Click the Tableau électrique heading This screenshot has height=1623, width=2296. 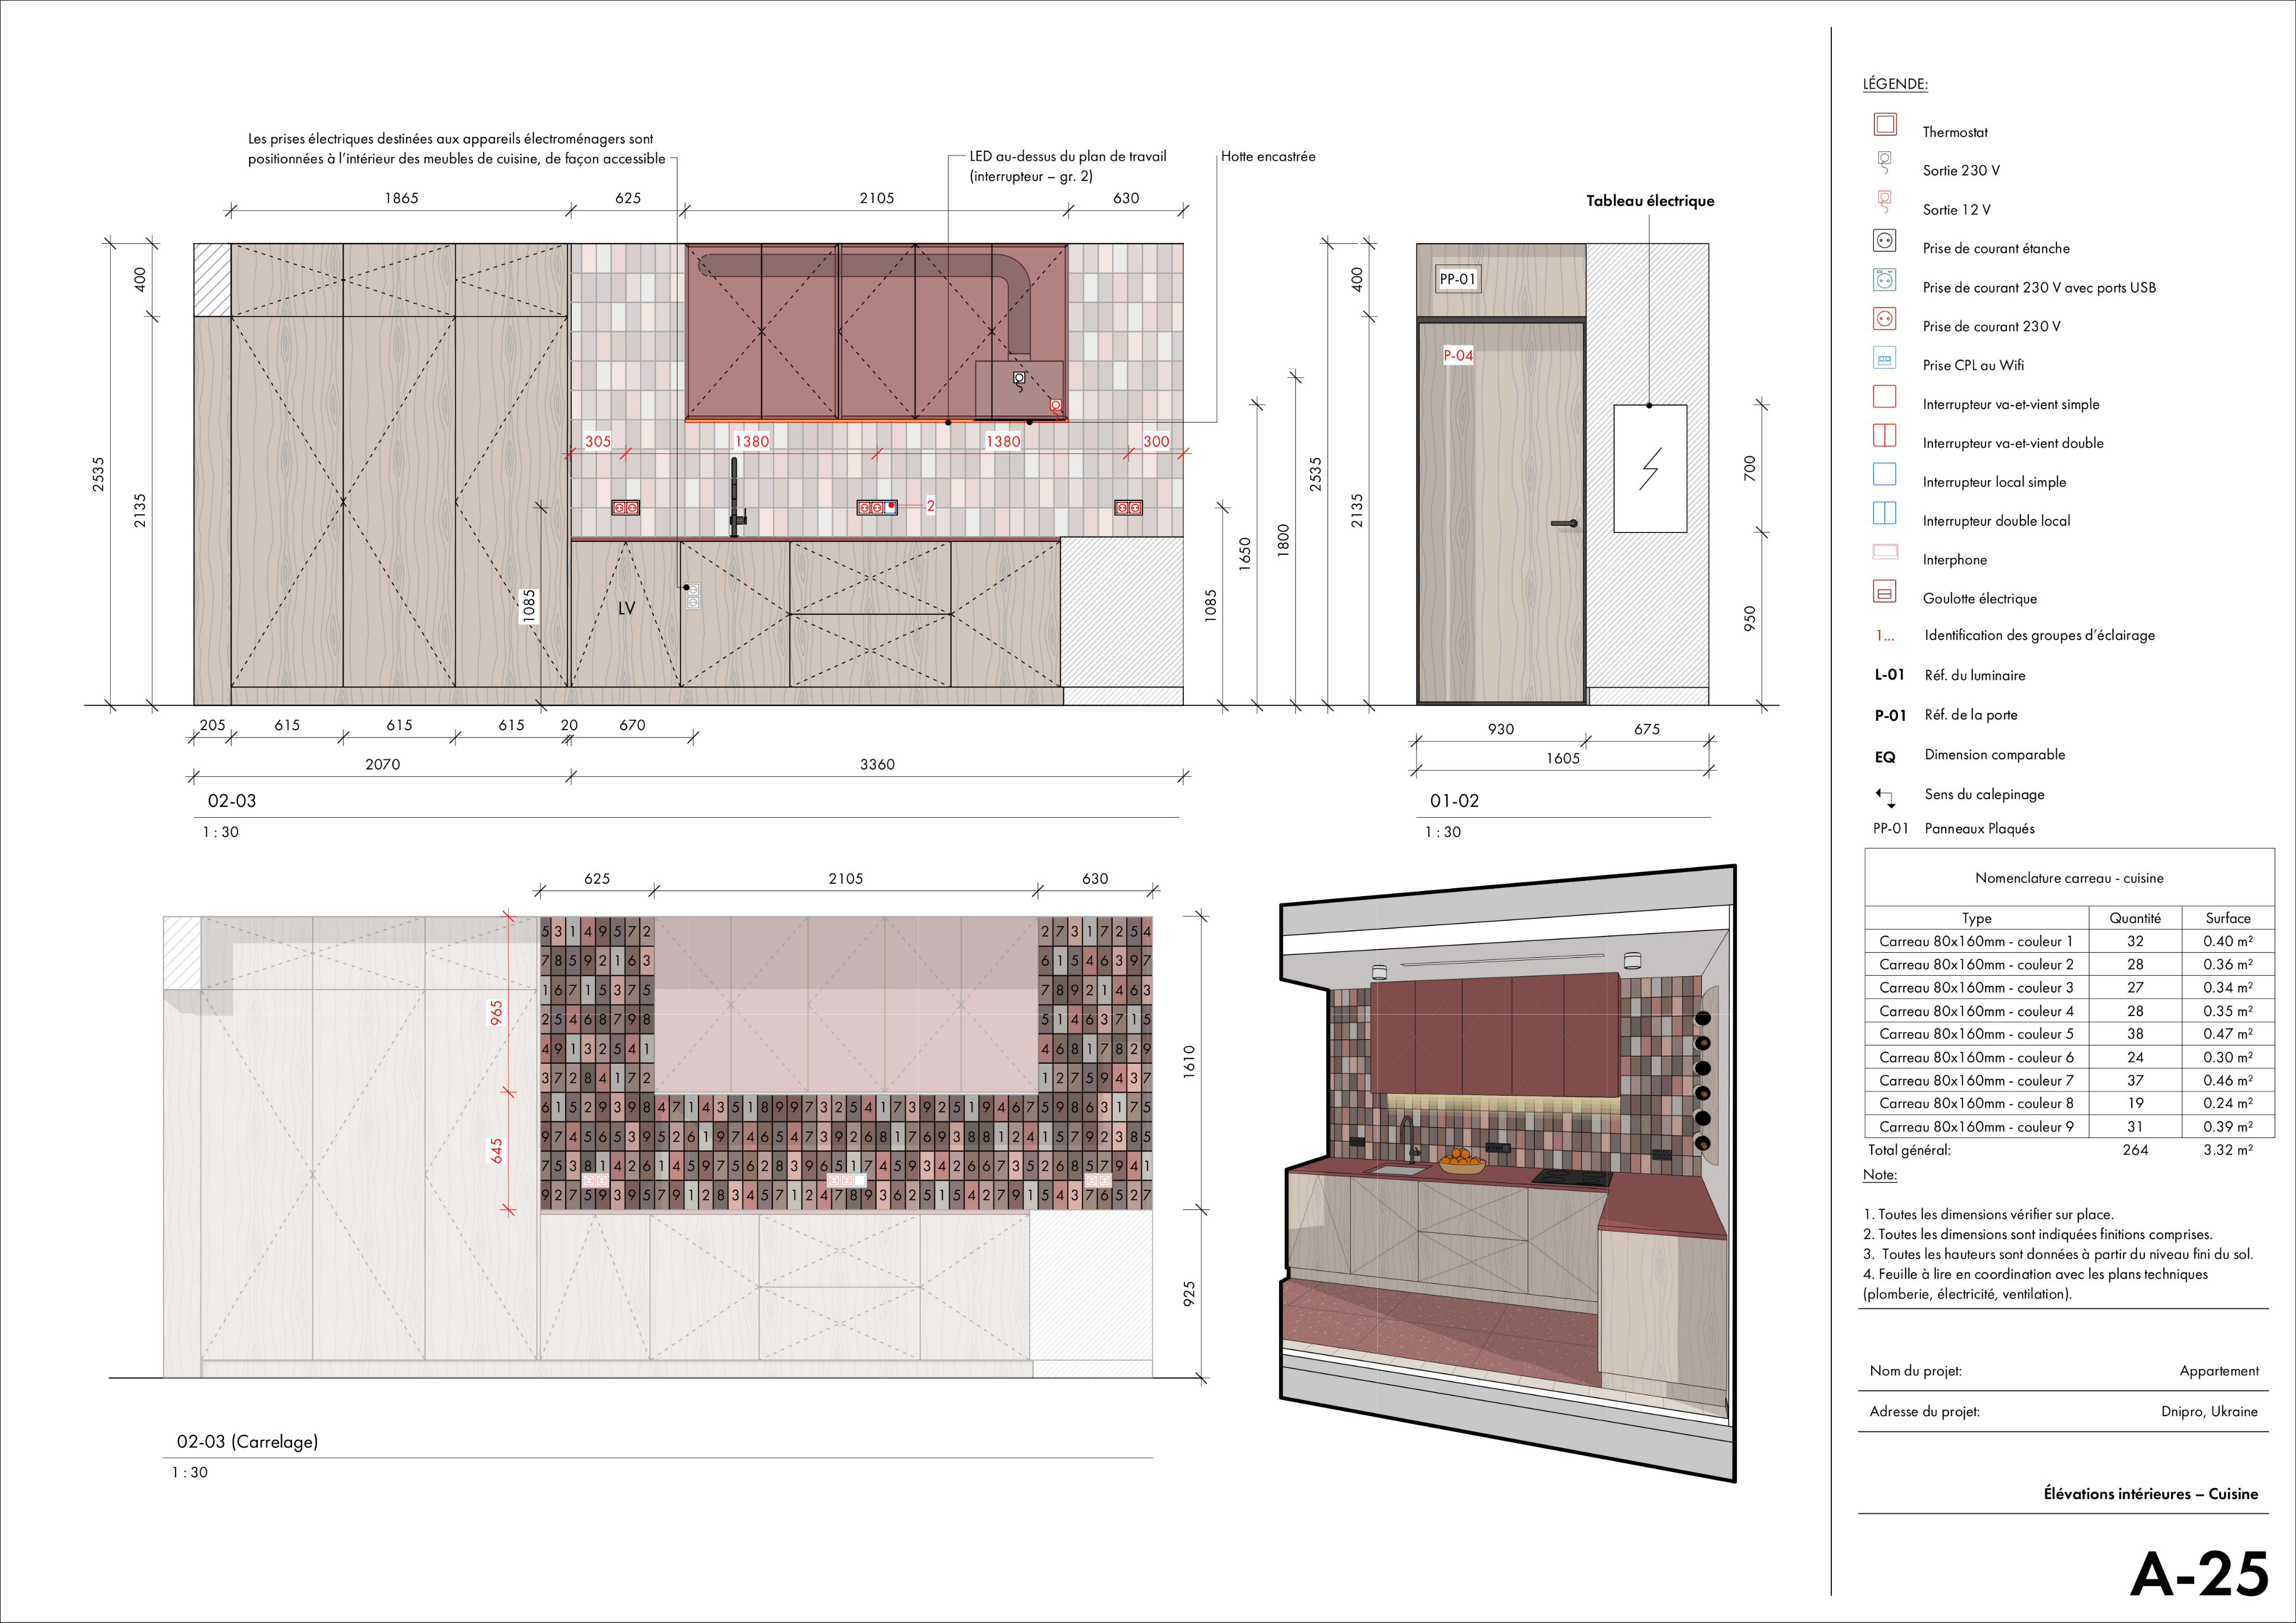(1649, 201)
